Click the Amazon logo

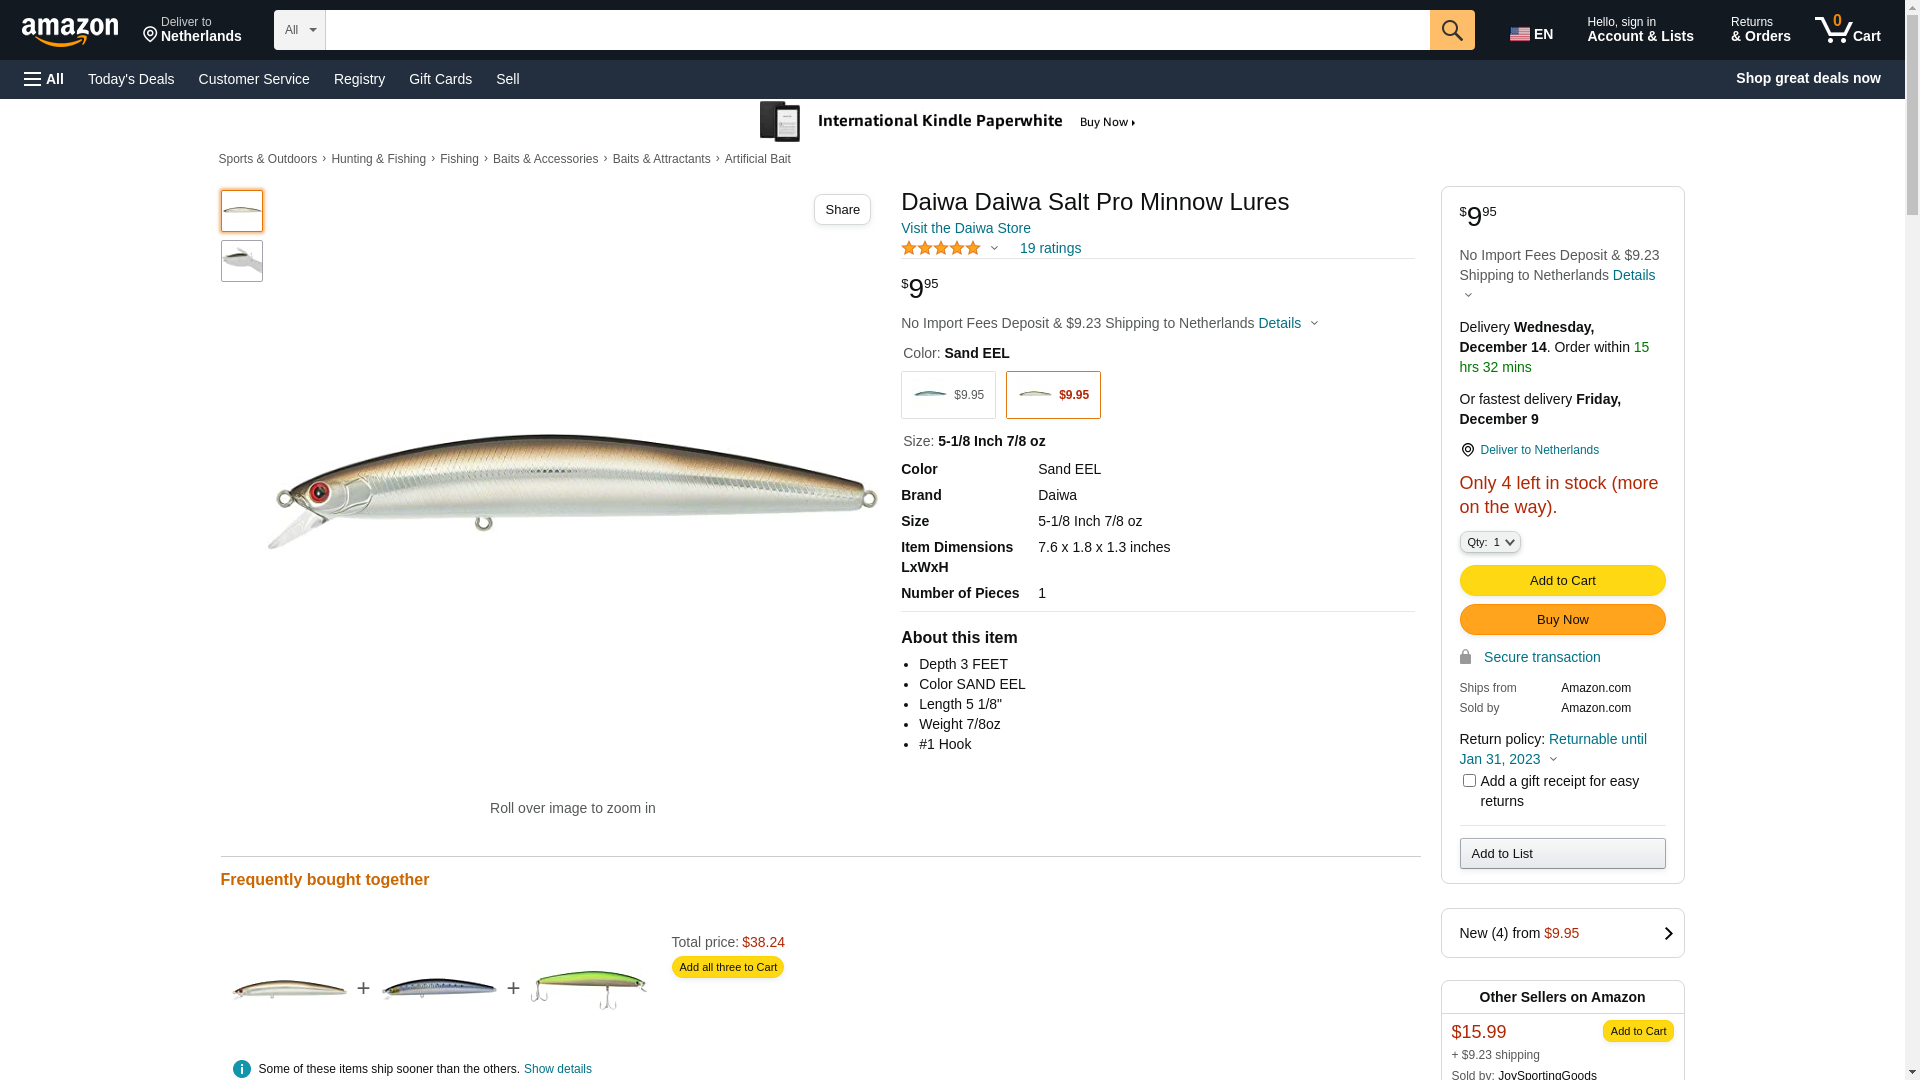(x=70, y=31)
